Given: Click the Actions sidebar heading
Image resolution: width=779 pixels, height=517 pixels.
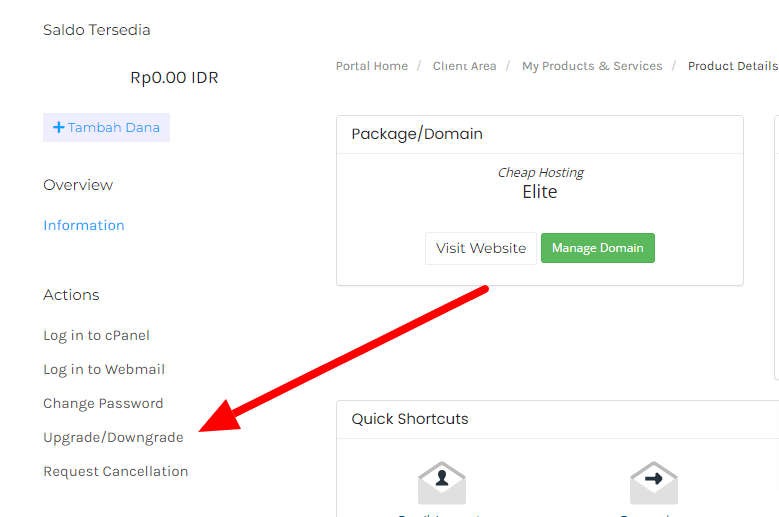Looking at the screenshot, I should [71, 295].
